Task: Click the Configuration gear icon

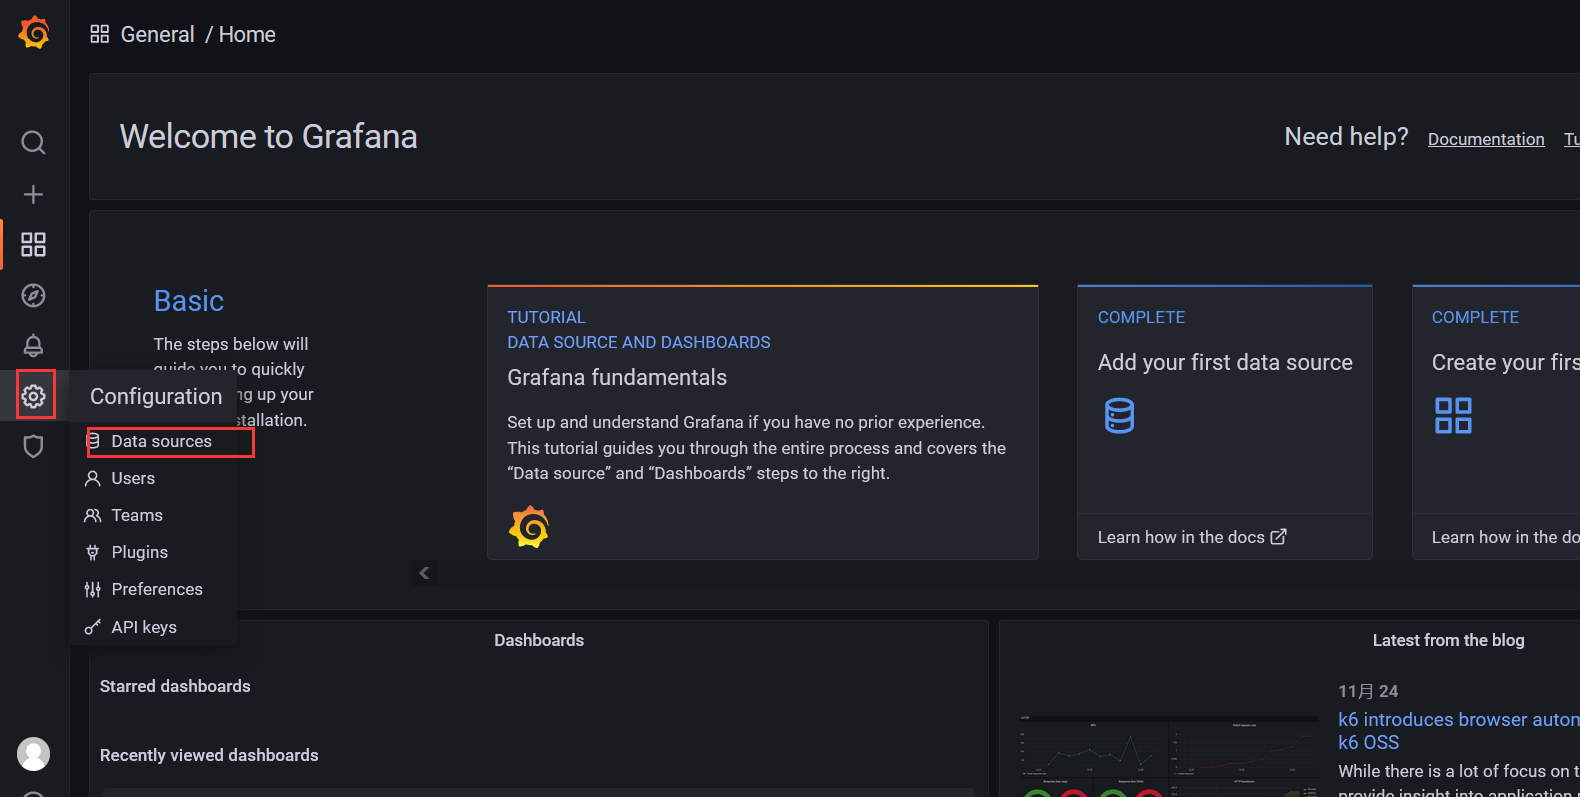Action: [34, 396]
